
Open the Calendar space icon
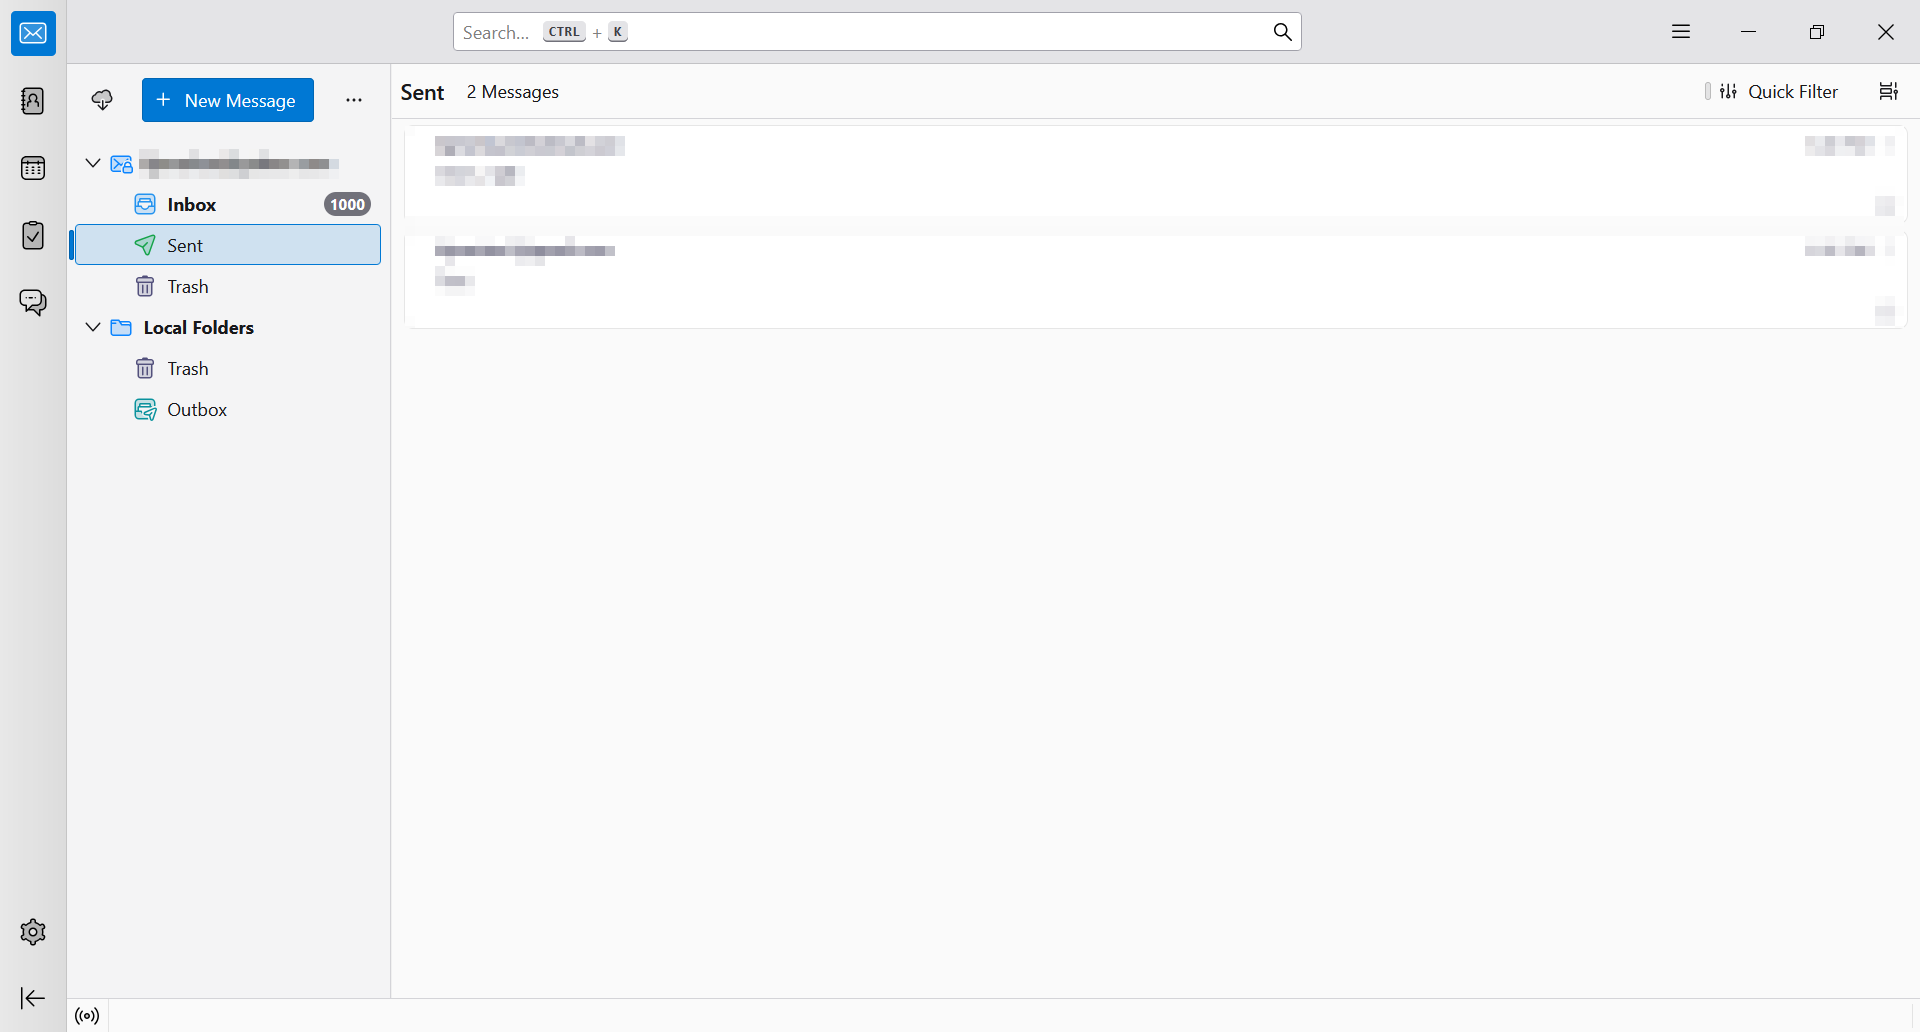[33, 168]
